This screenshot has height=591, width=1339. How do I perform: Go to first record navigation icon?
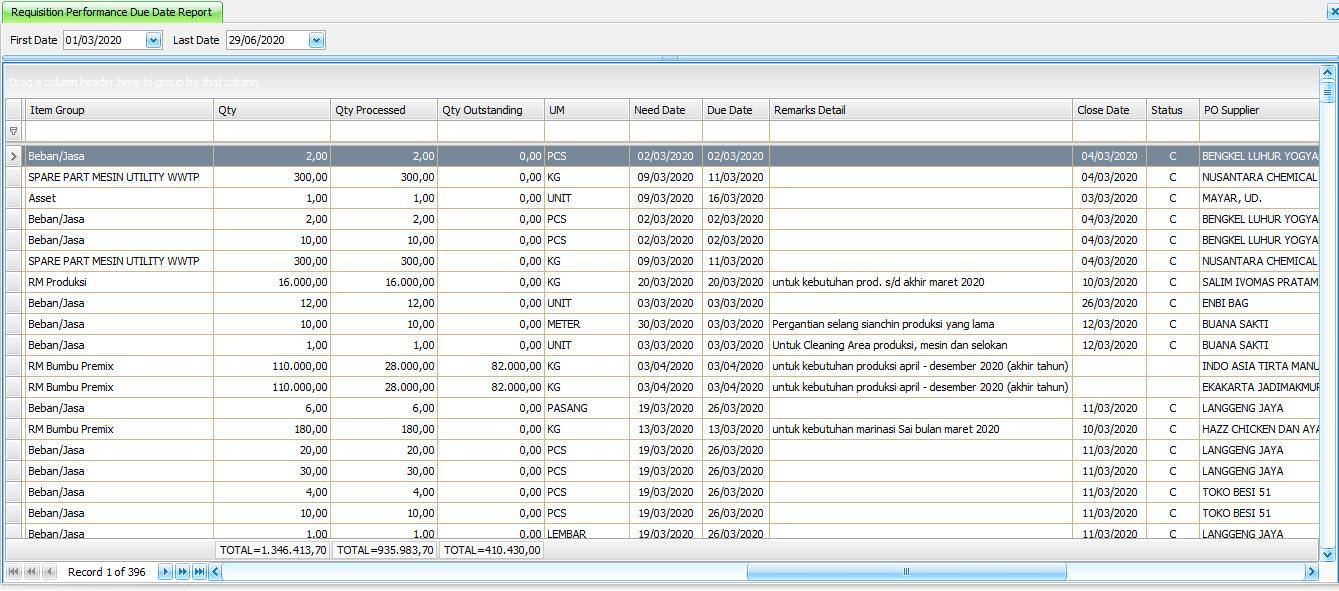[x=14, y=572]
